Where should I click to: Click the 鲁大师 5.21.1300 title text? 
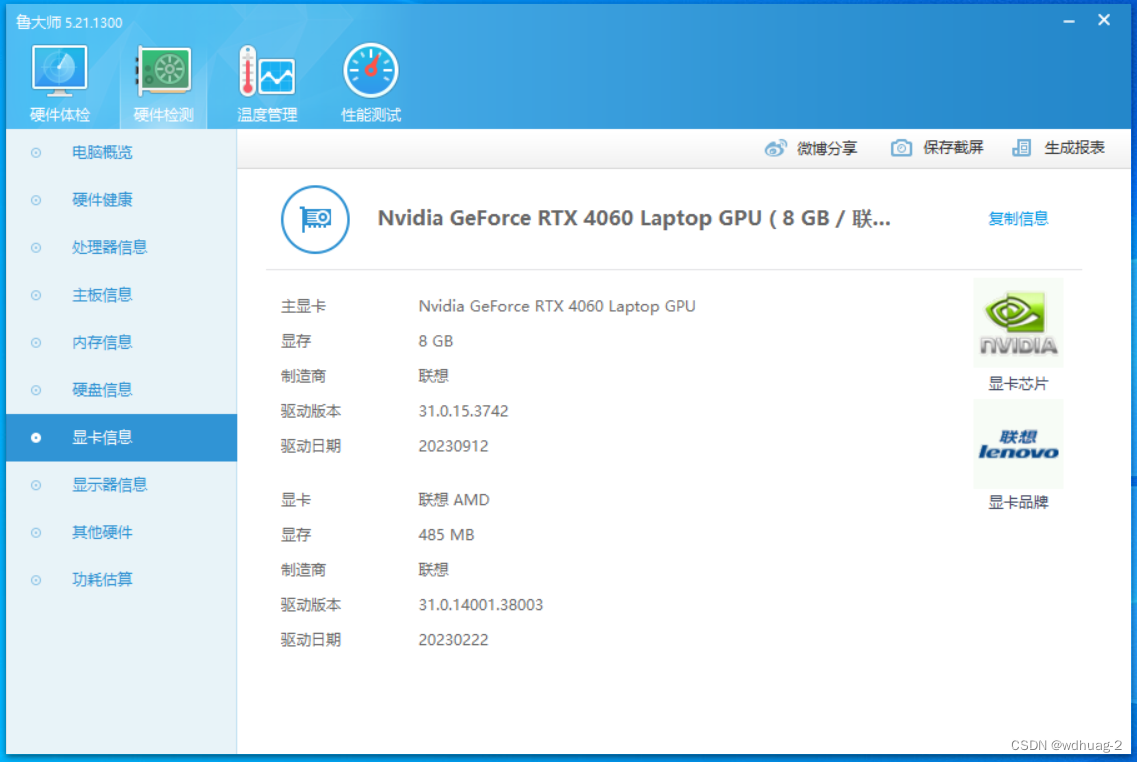tap(69, 22)
